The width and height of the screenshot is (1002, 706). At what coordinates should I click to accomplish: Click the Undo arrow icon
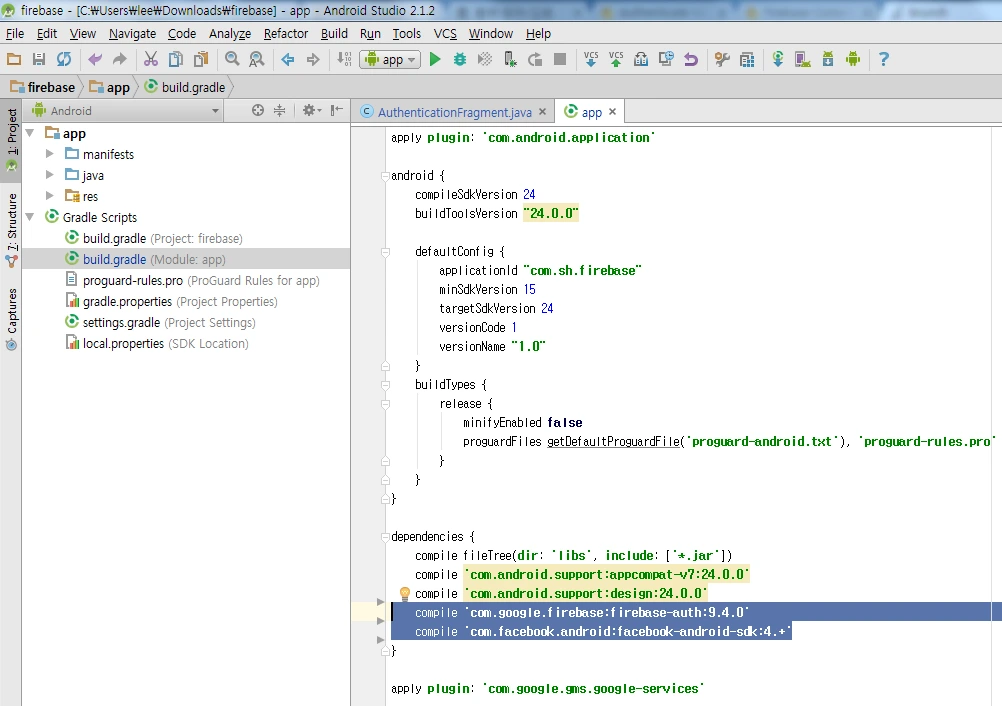pos(95,60)
